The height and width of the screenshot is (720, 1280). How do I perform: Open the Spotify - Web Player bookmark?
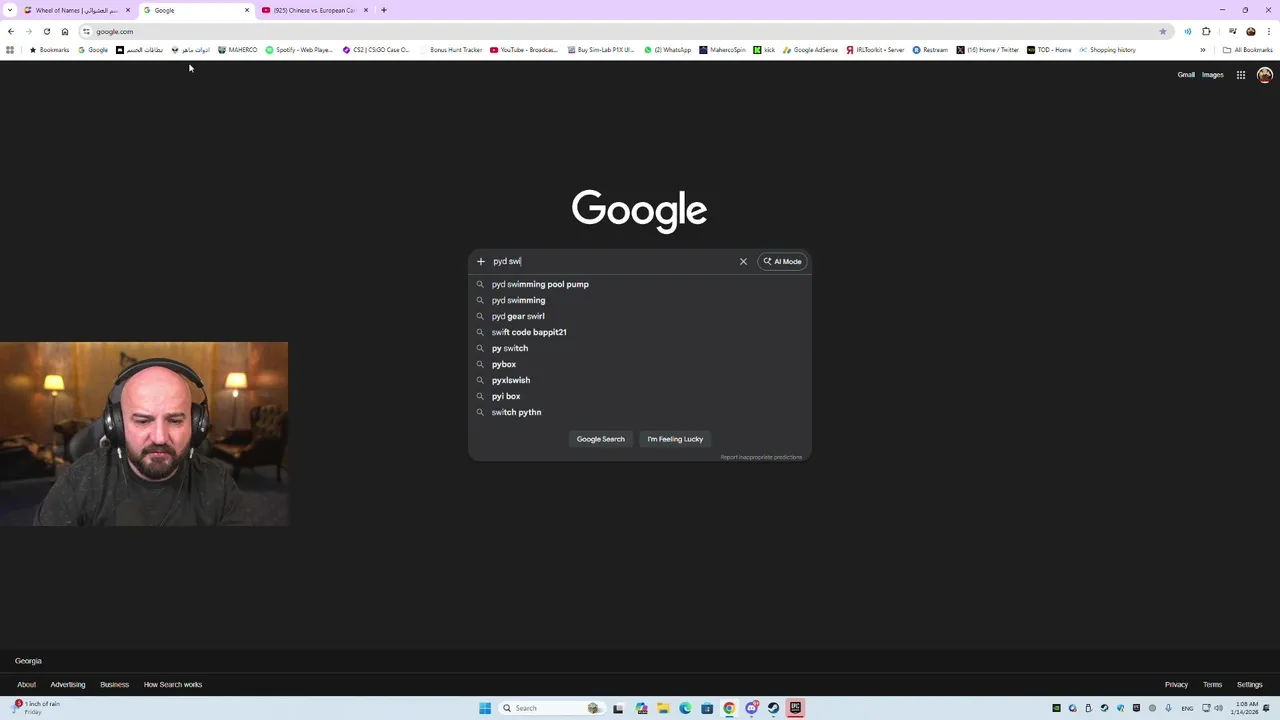[x=299, y=50]
